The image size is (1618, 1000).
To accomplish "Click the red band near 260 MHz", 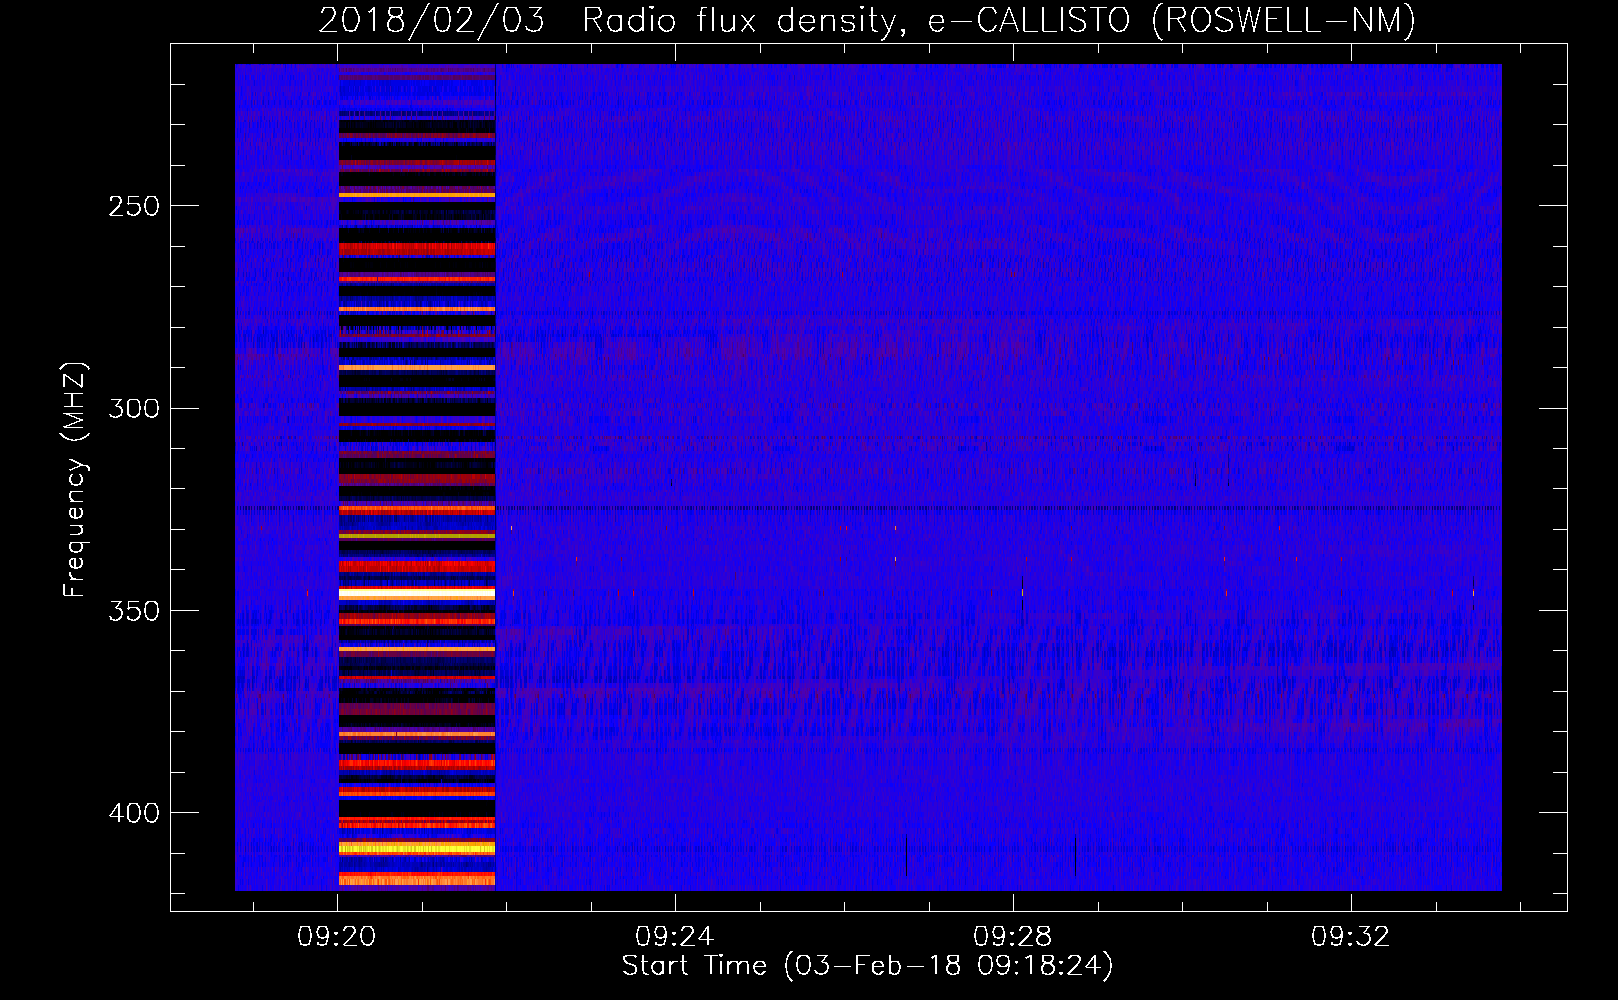I will coord(417,248).
